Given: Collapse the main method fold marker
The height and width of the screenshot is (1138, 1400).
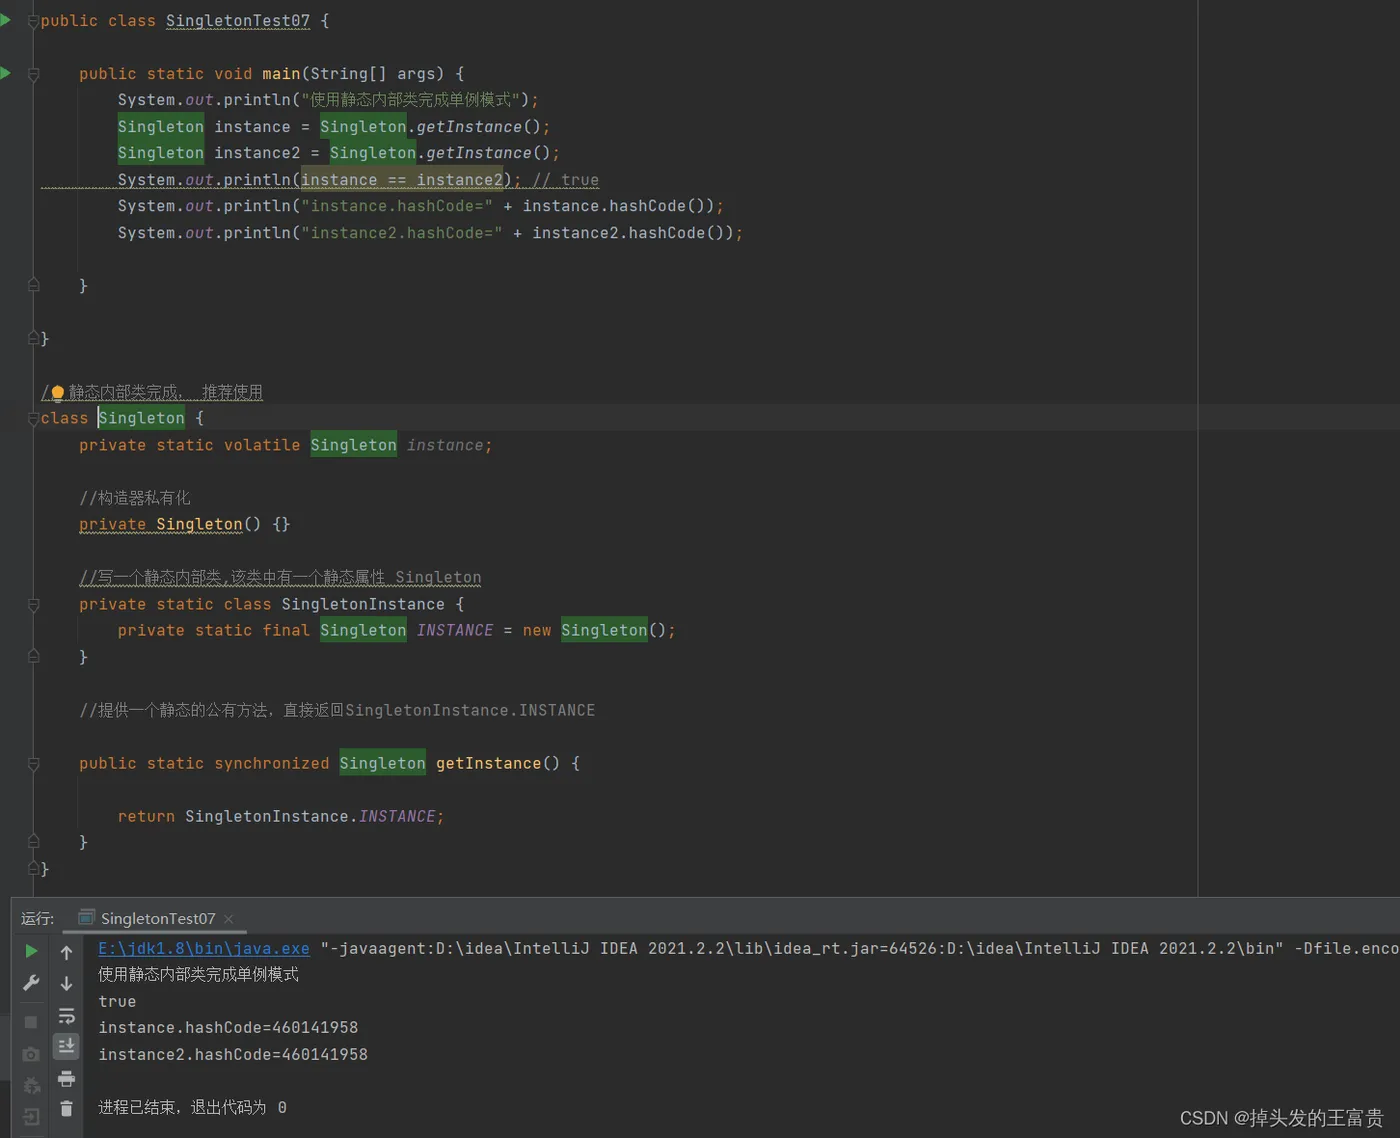Looking at the screenshot, I should [x=33, y=74].
